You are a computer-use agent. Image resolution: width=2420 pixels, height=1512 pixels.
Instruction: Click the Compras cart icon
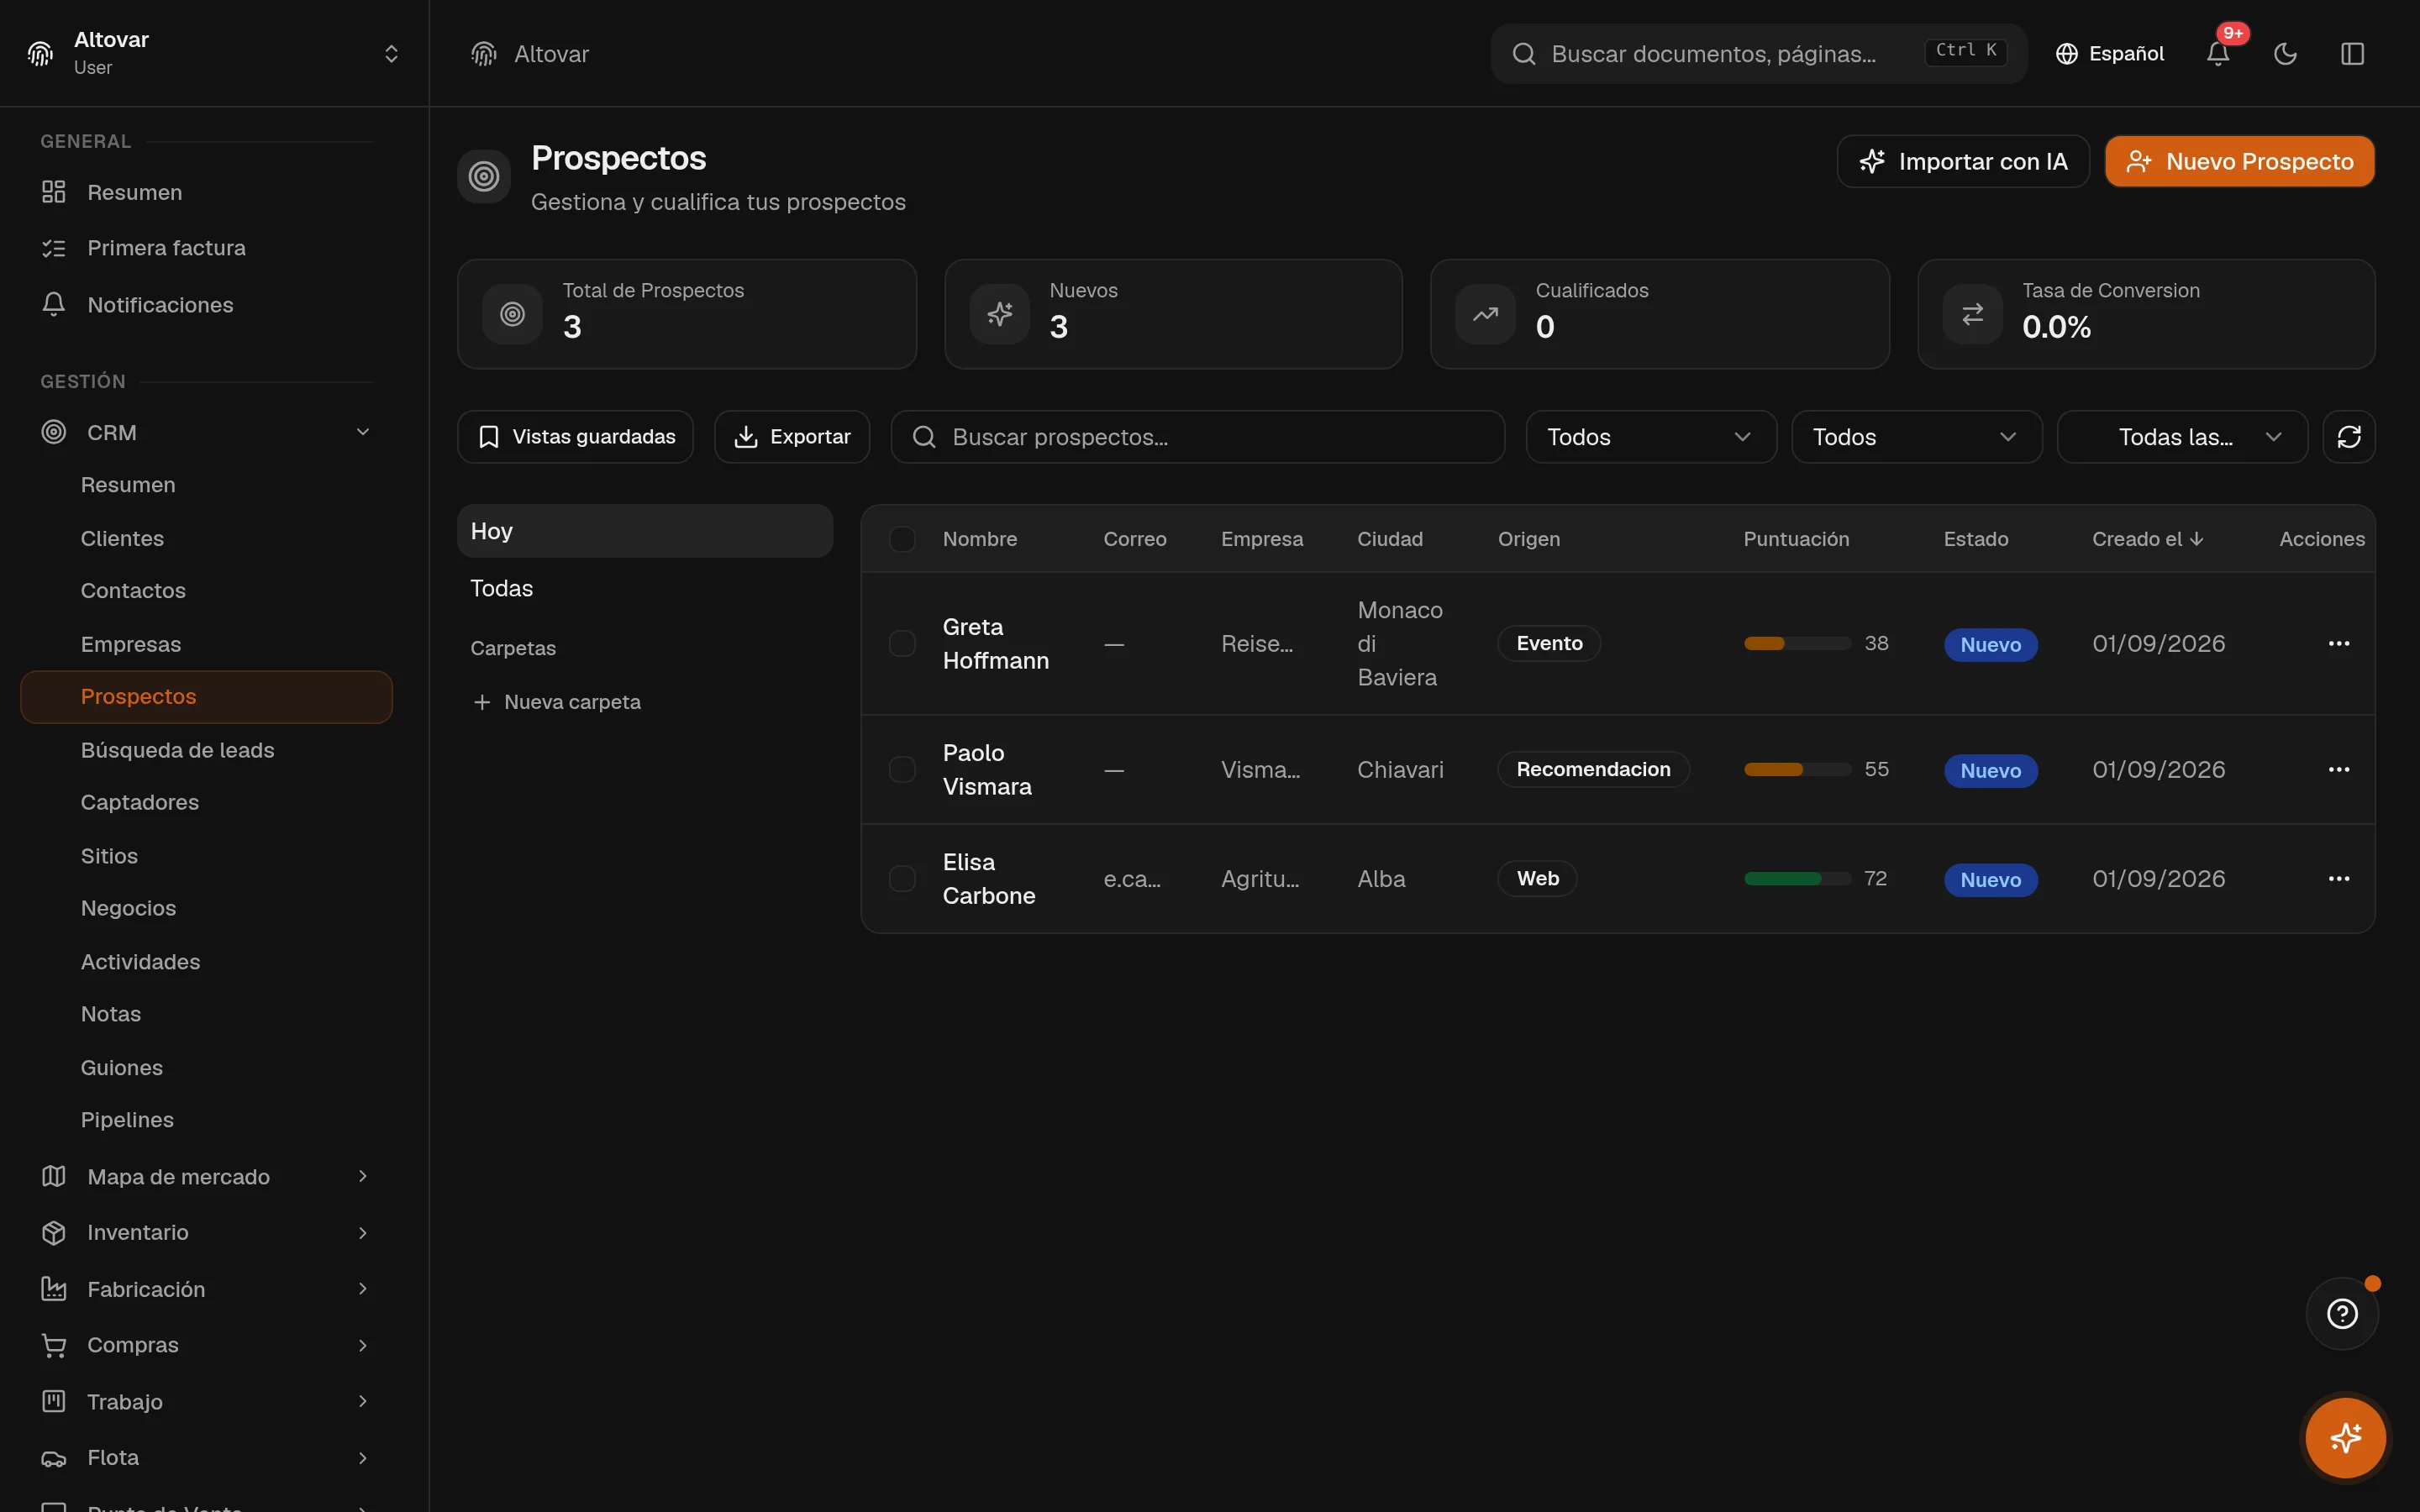pos(54,1345)
